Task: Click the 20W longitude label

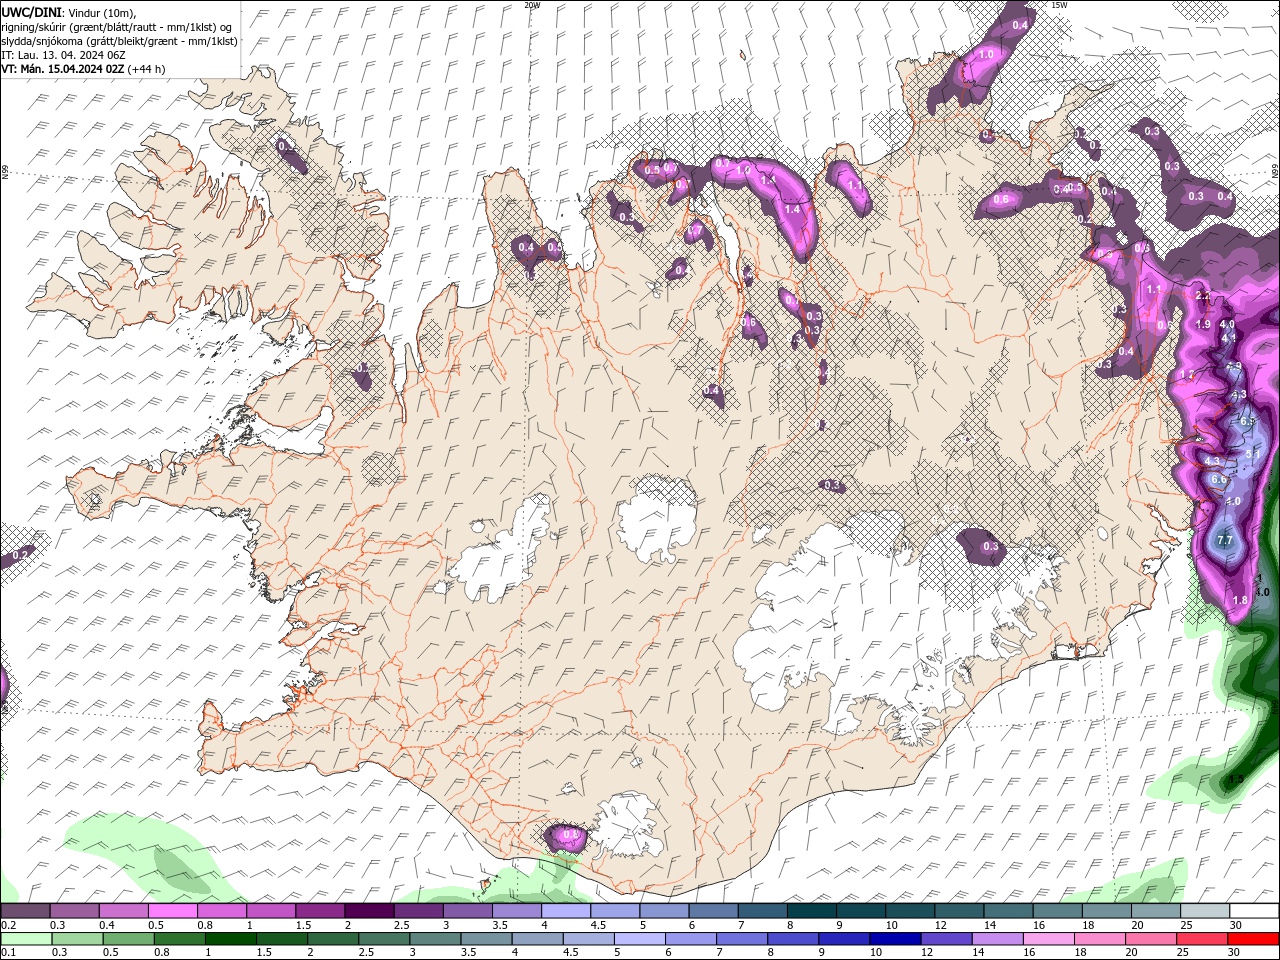Action: pyautogui.click(x=532, y=5)
